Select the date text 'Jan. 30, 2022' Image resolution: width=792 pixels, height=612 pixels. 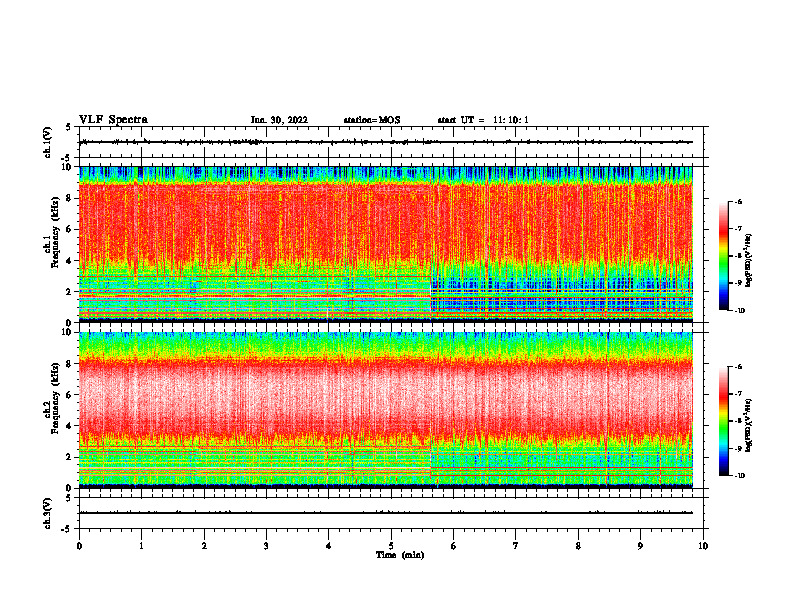click(x=279, y=120)
